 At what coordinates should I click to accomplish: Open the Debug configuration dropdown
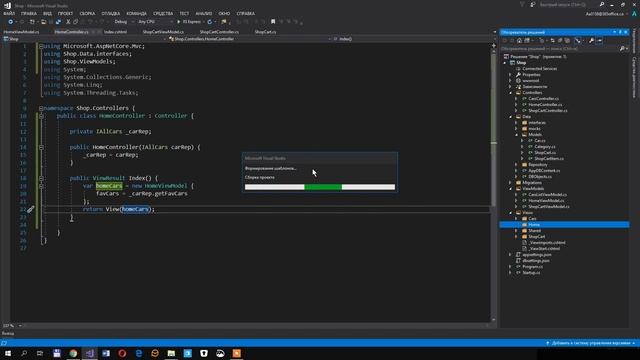click(123, 22)
